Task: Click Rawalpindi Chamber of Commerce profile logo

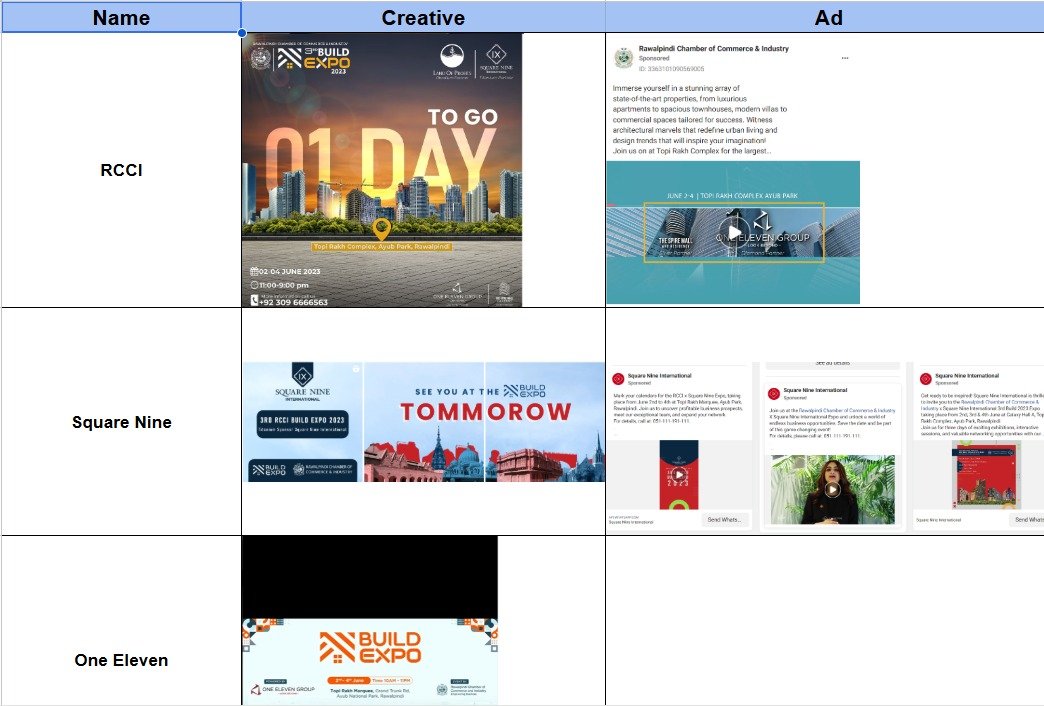Action: click(x=623, y=57)
